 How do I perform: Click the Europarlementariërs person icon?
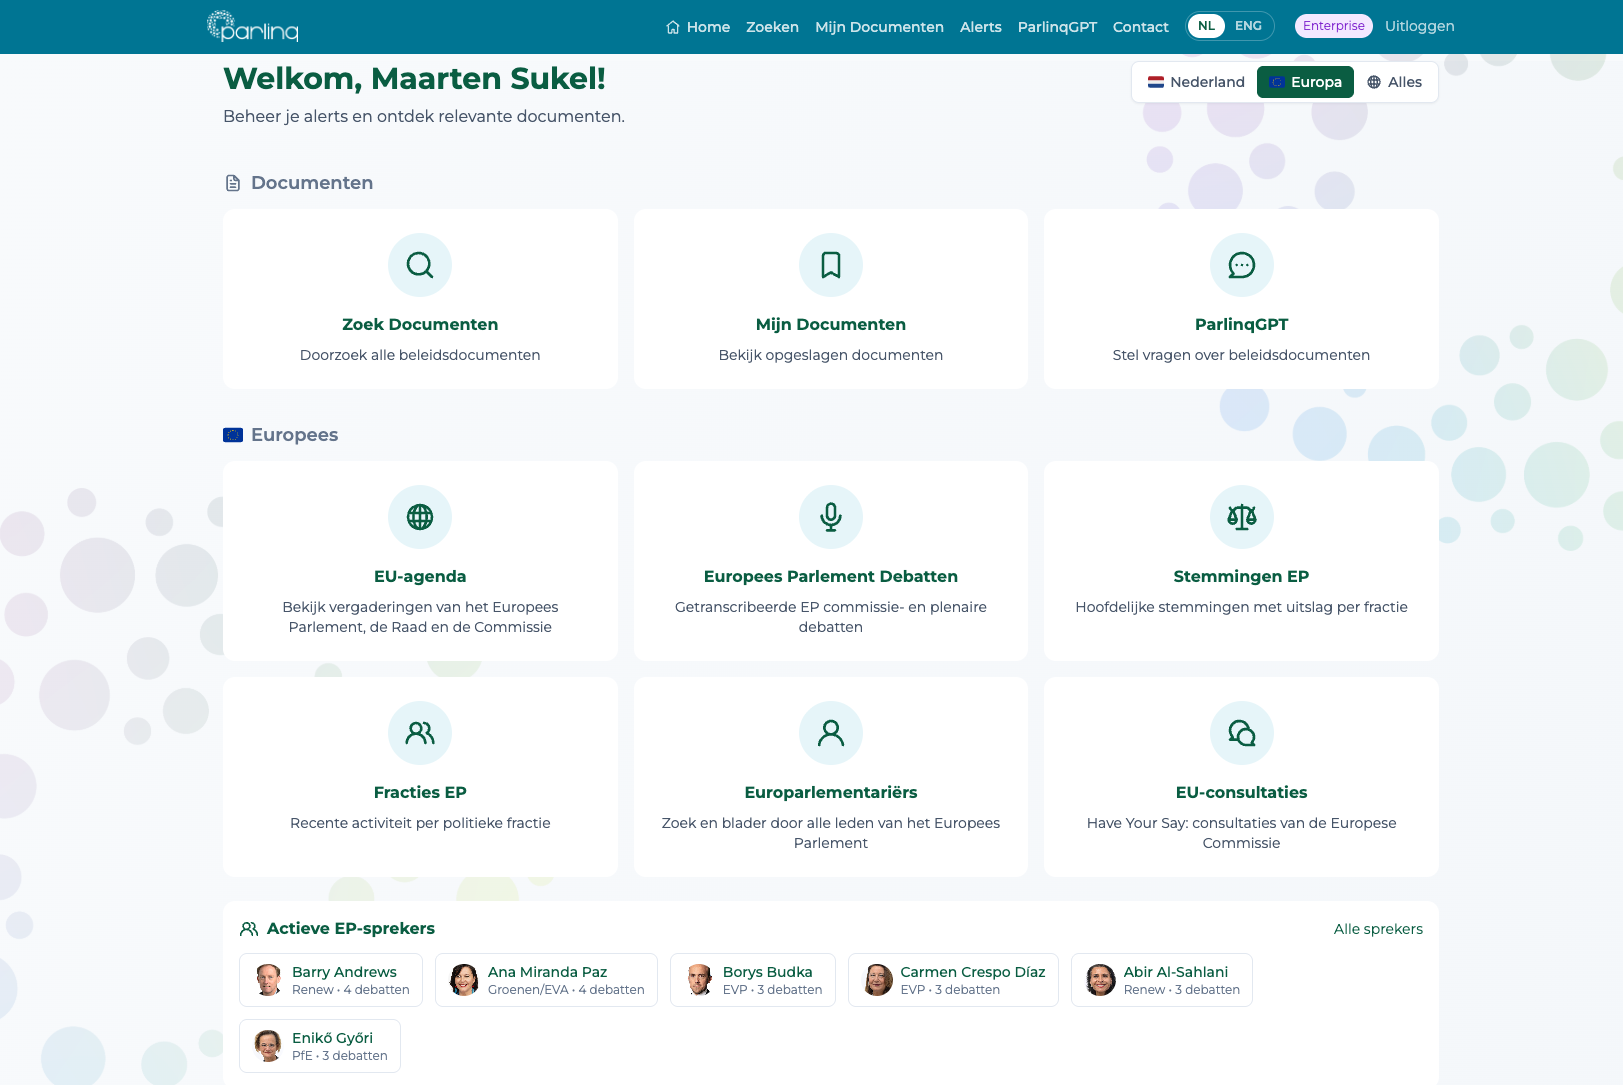tap(831, 733)
